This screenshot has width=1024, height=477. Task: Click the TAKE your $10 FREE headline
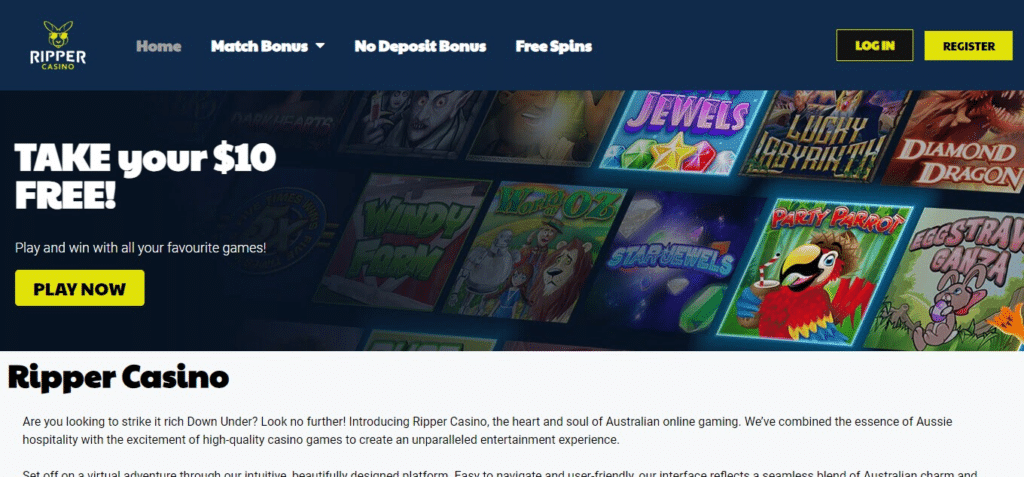[x=145, y=176]
